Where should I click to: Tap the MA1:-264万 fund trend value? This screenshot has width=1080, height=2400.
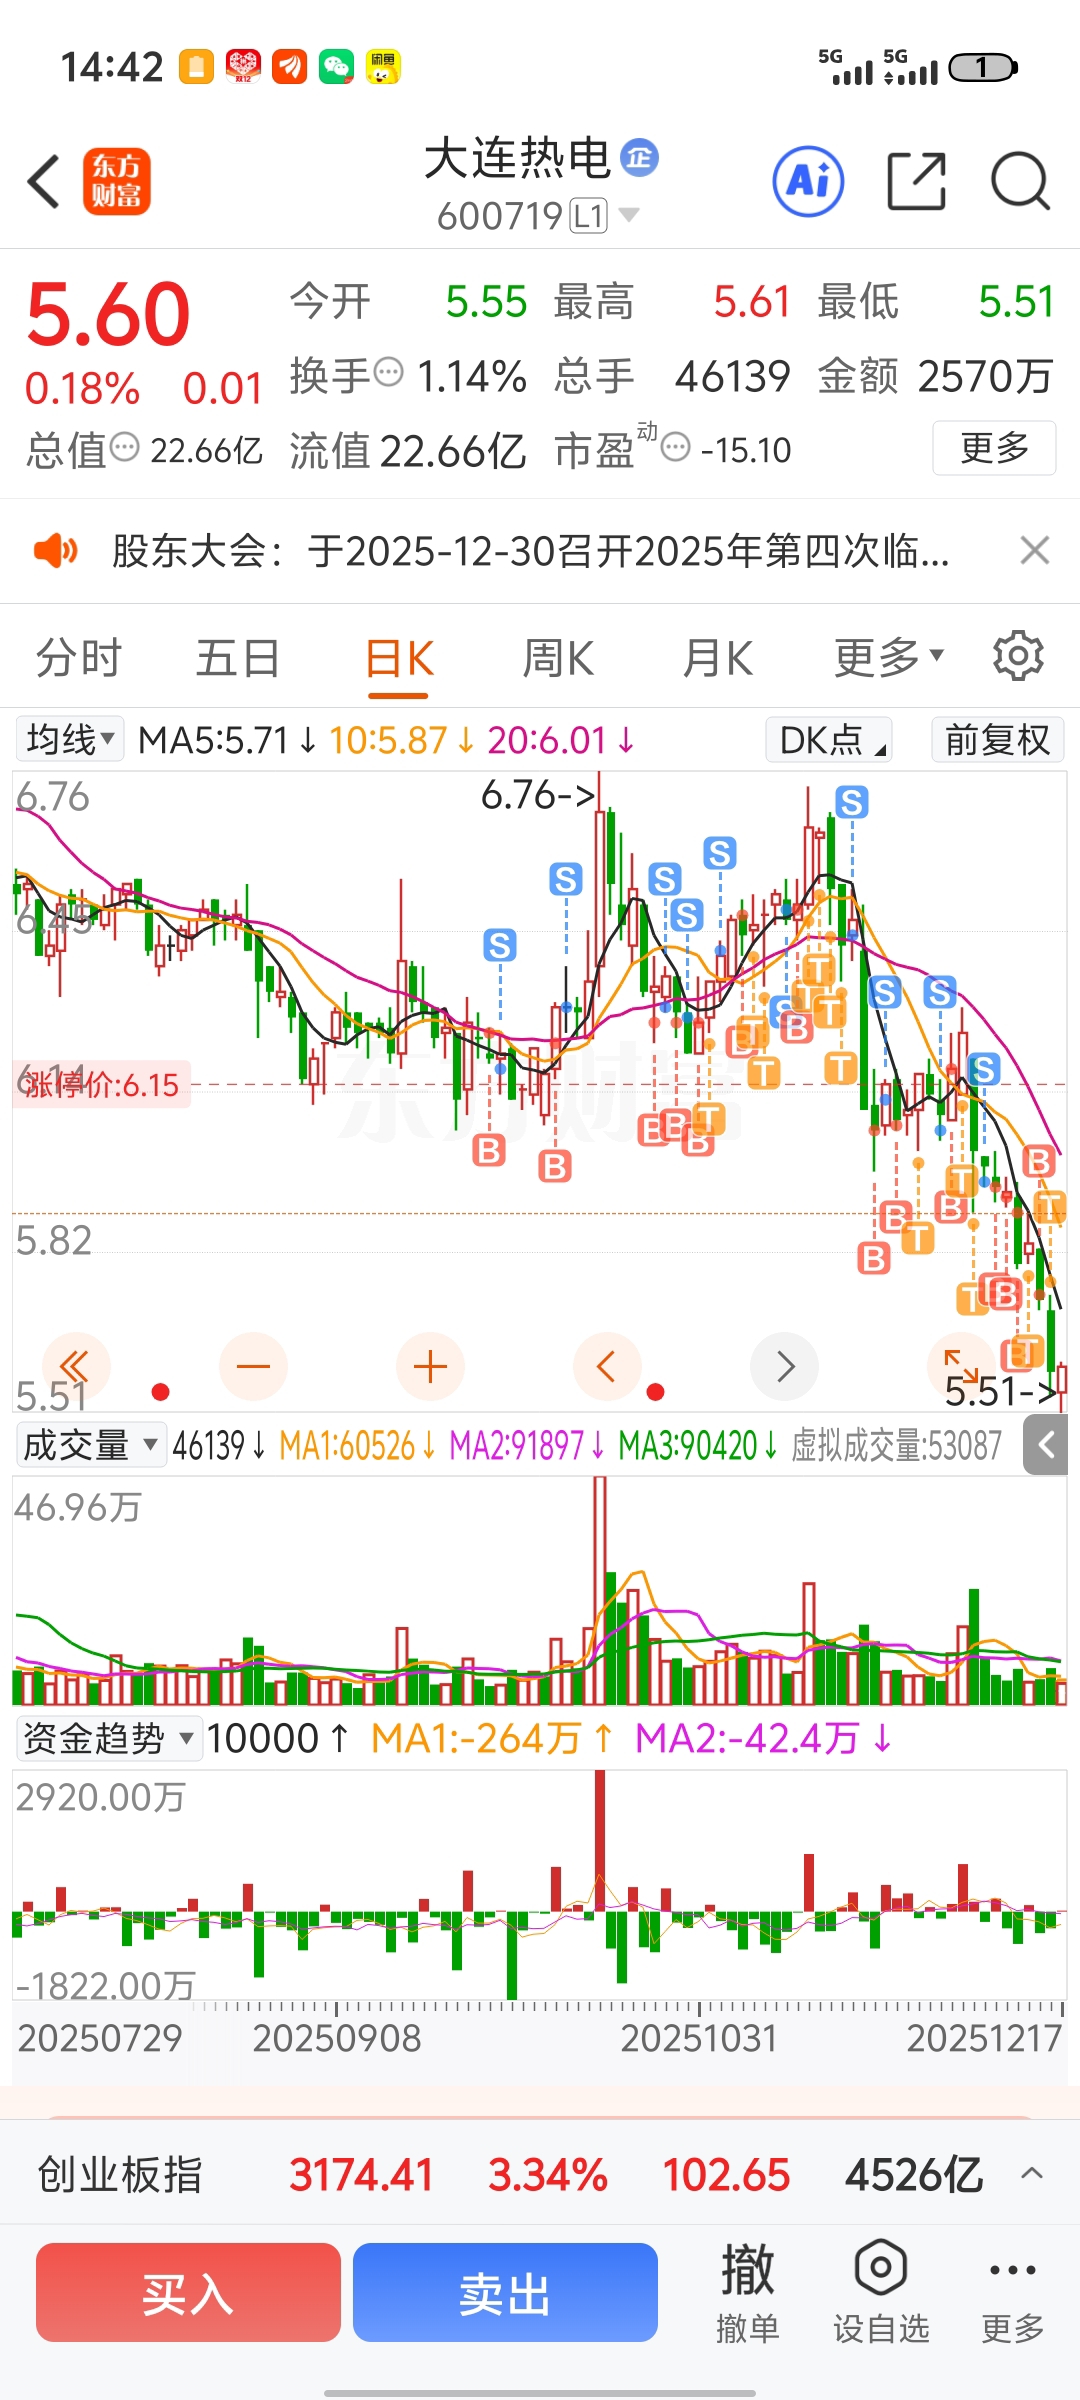point(490,1738)
